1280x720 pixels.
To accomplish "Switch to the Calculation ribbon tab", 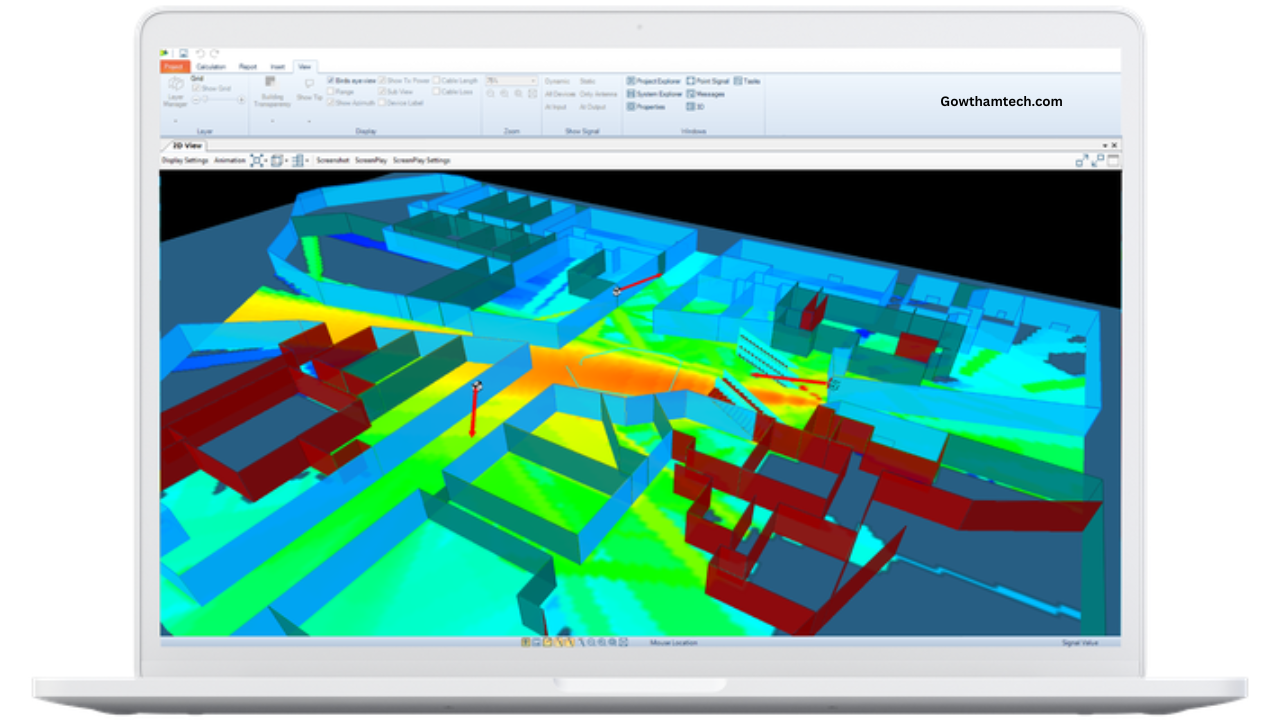I will click(x=211, y=67).
